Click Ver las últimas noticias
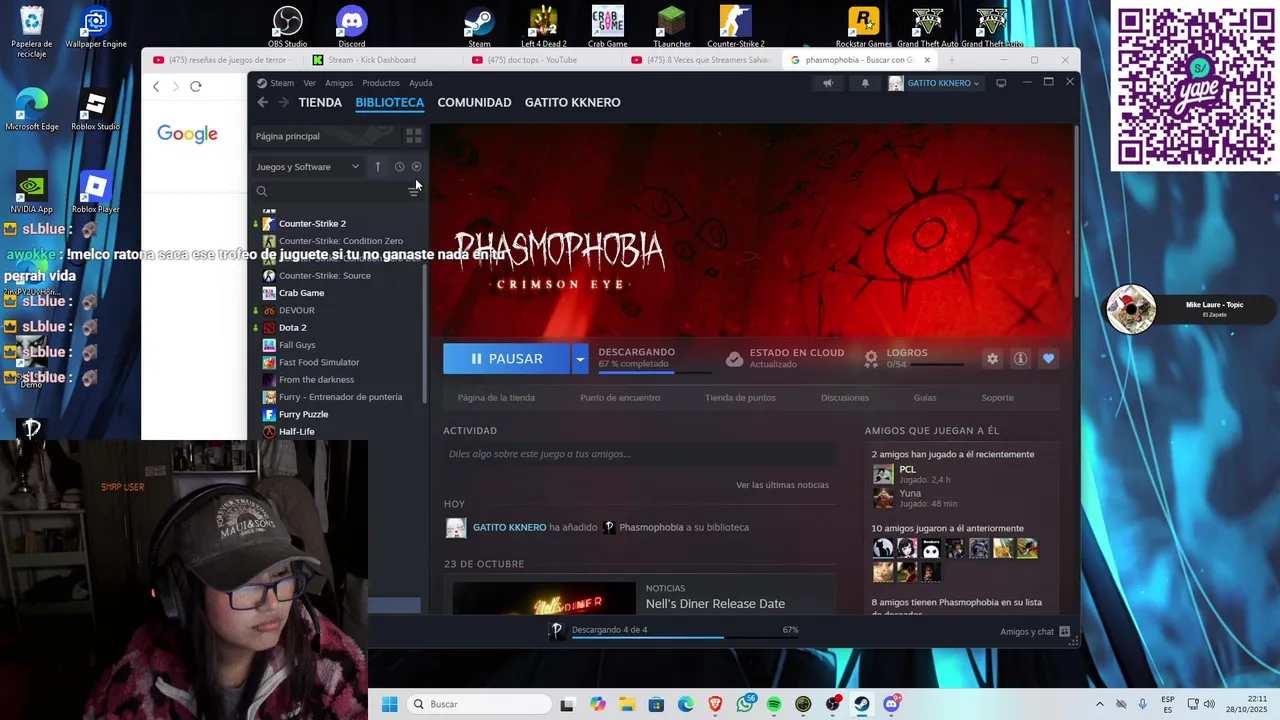The image size is (1280, 720). pyautogui.click(x=782, y=485)
